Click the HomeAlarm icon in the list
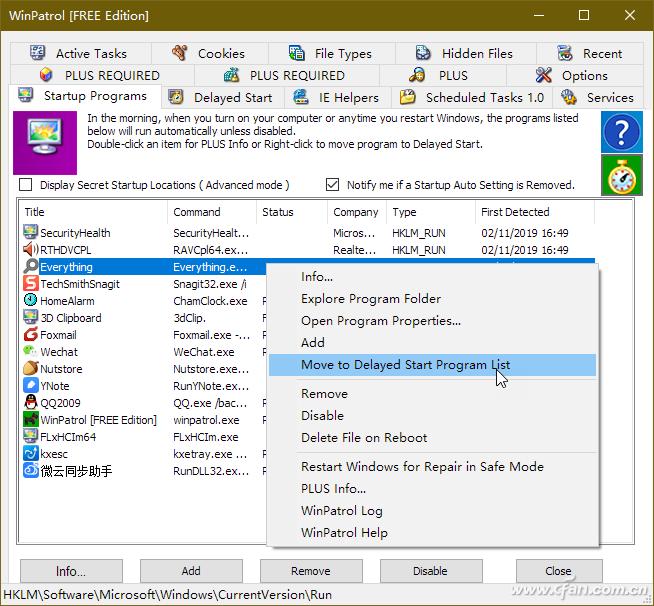 (x=30, y=301)
